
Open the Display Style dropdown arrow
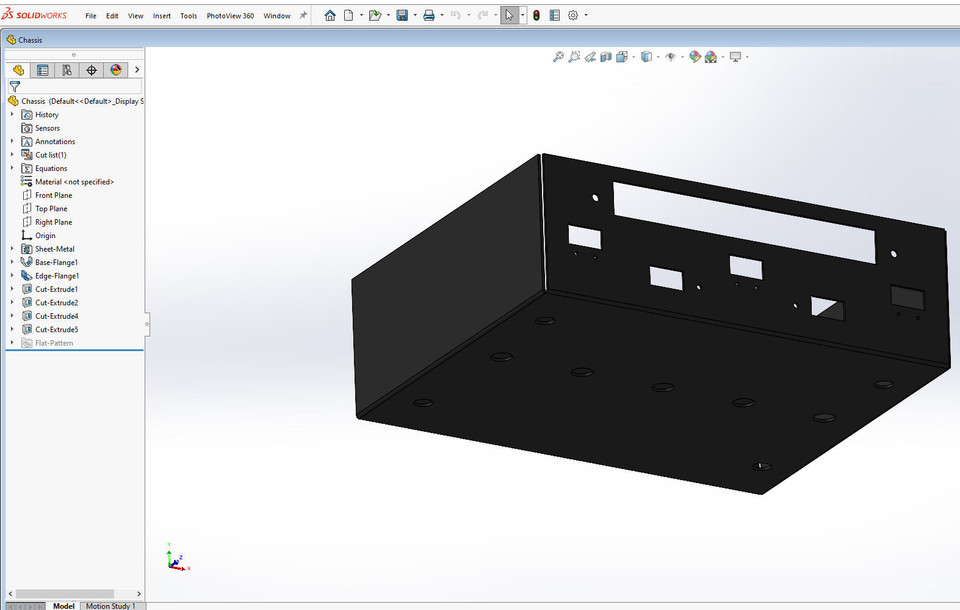click(657, 57)
